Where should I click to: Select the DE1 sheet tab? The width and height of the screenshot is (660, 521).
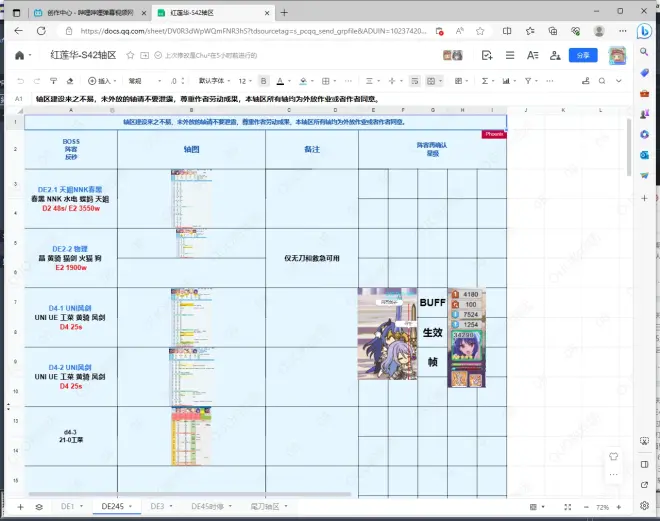click(68, 507)
